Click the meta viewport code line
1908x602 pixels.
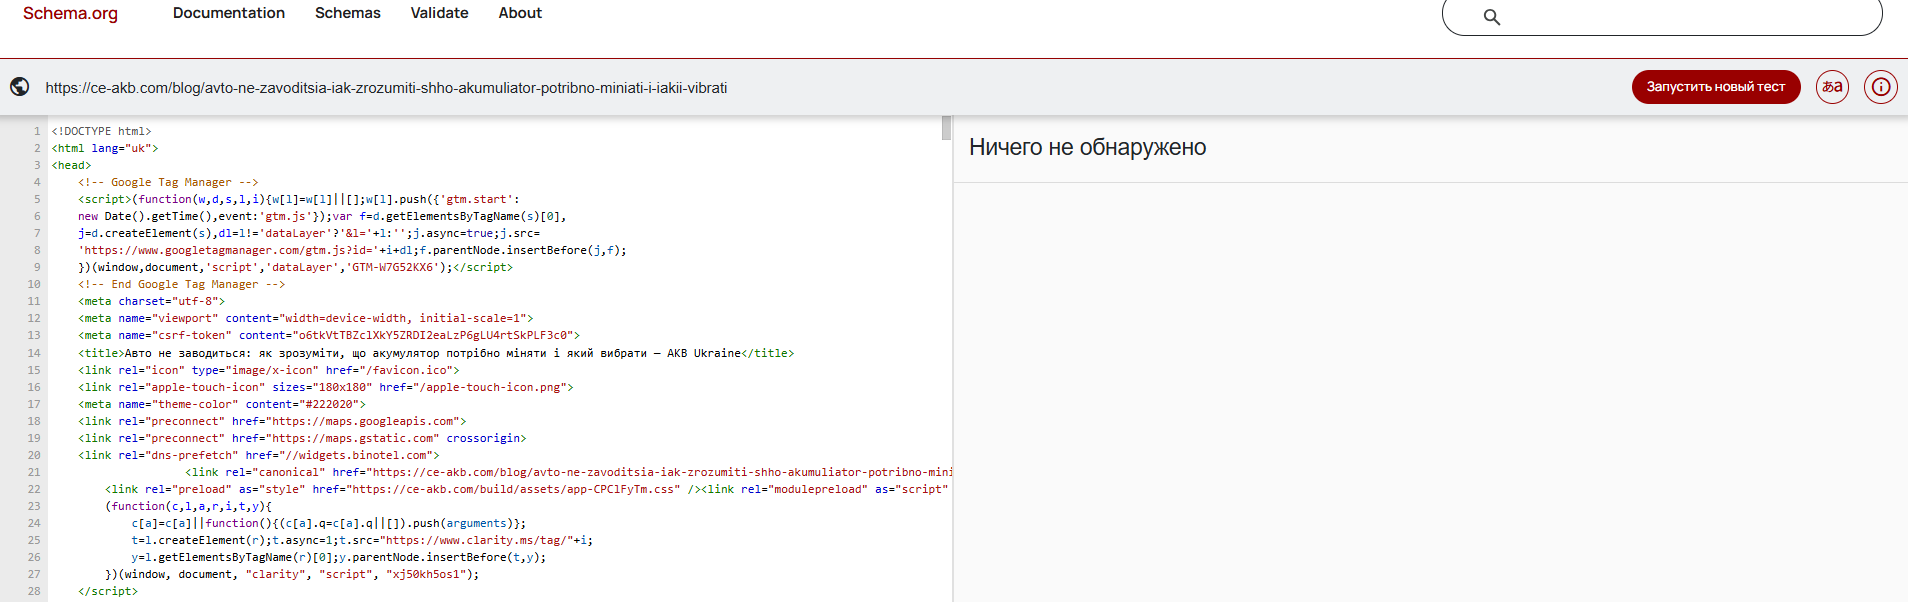click(306, 318)
